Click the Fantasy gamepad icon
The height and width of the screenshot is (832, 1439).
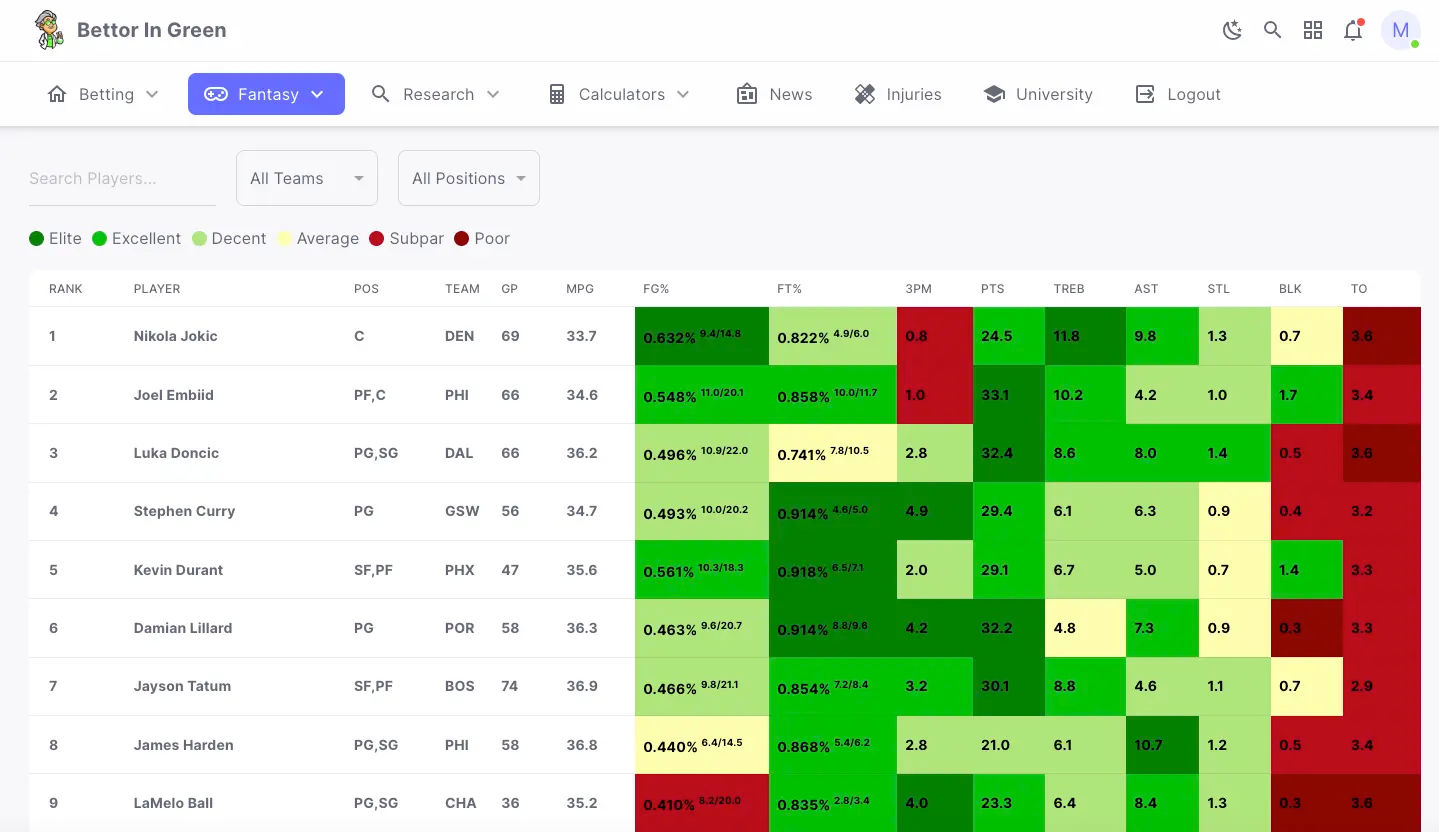pyautogui.click(x=215, y=94)
